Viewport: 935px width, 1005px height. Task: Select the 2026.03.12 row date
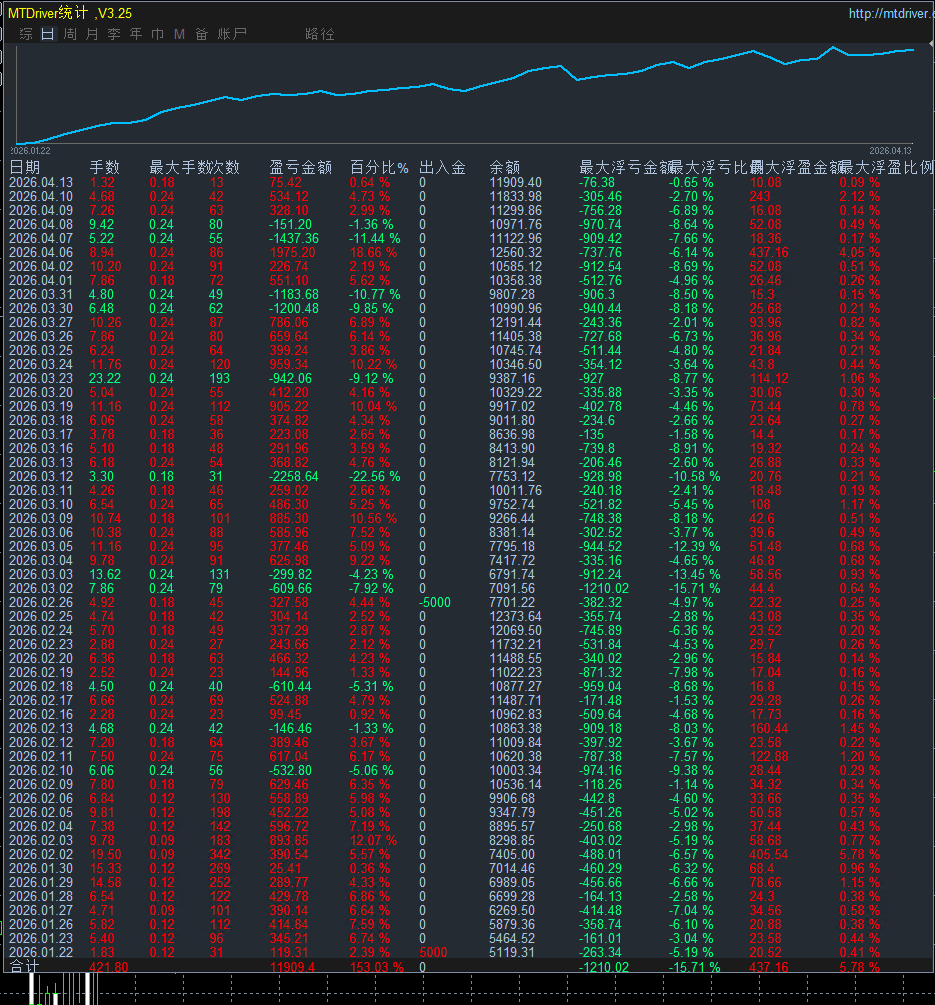pyautogui.click(x=41, y=476)
